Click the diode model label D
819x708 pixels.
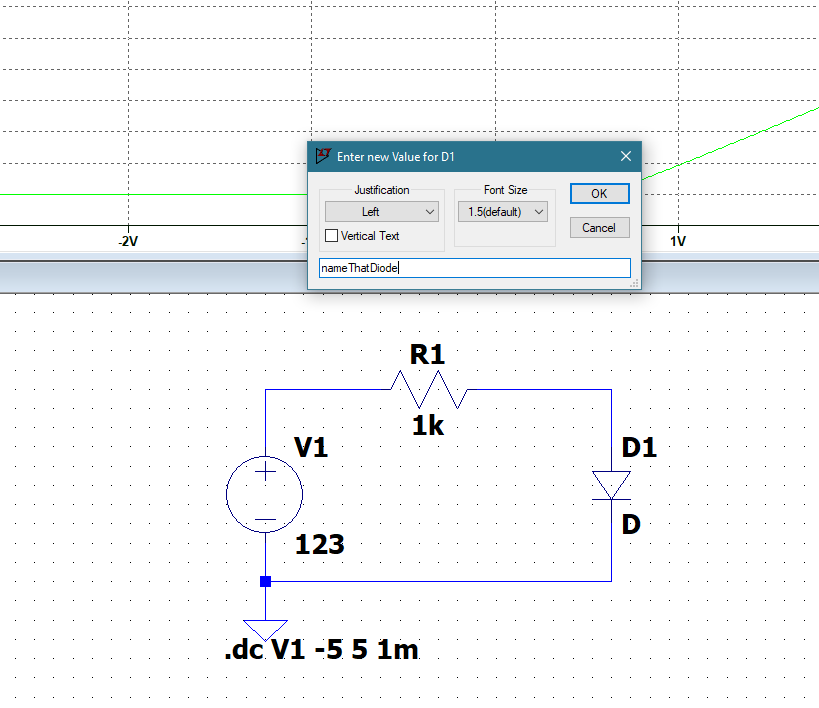click(x=630, y=524)
